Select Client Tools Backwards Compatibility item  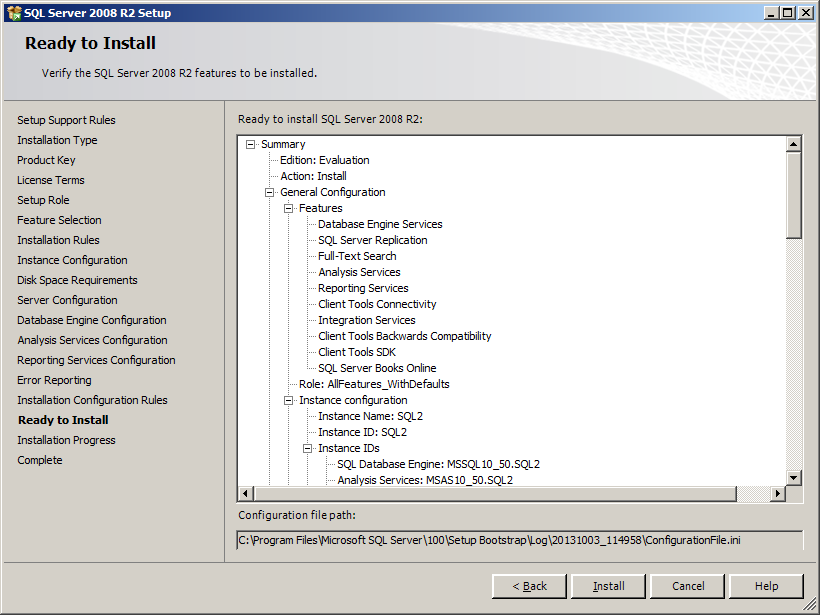[405, 336]
